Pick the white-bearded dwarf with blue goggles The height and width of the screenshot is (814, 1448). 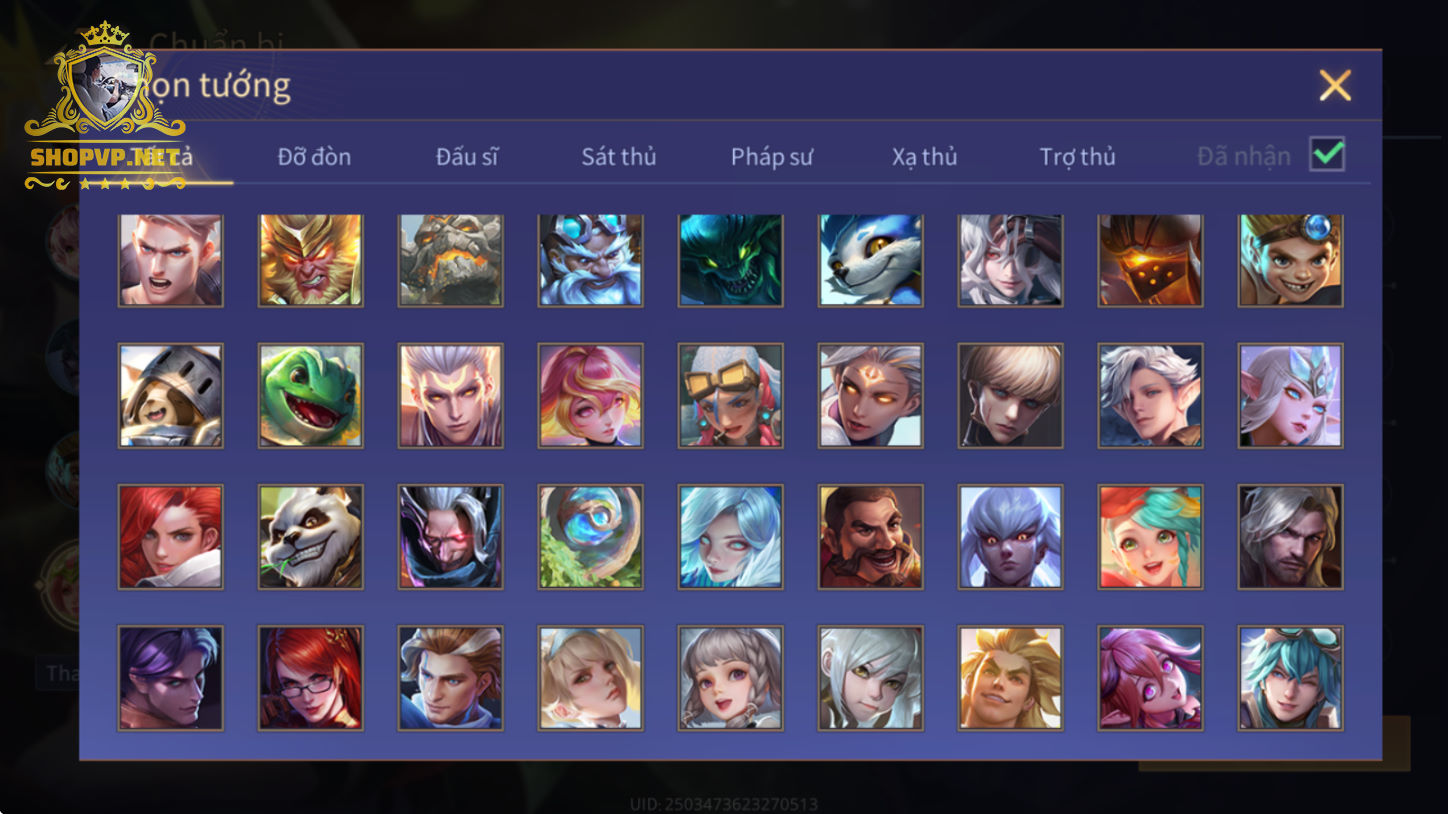coord(590,260)
